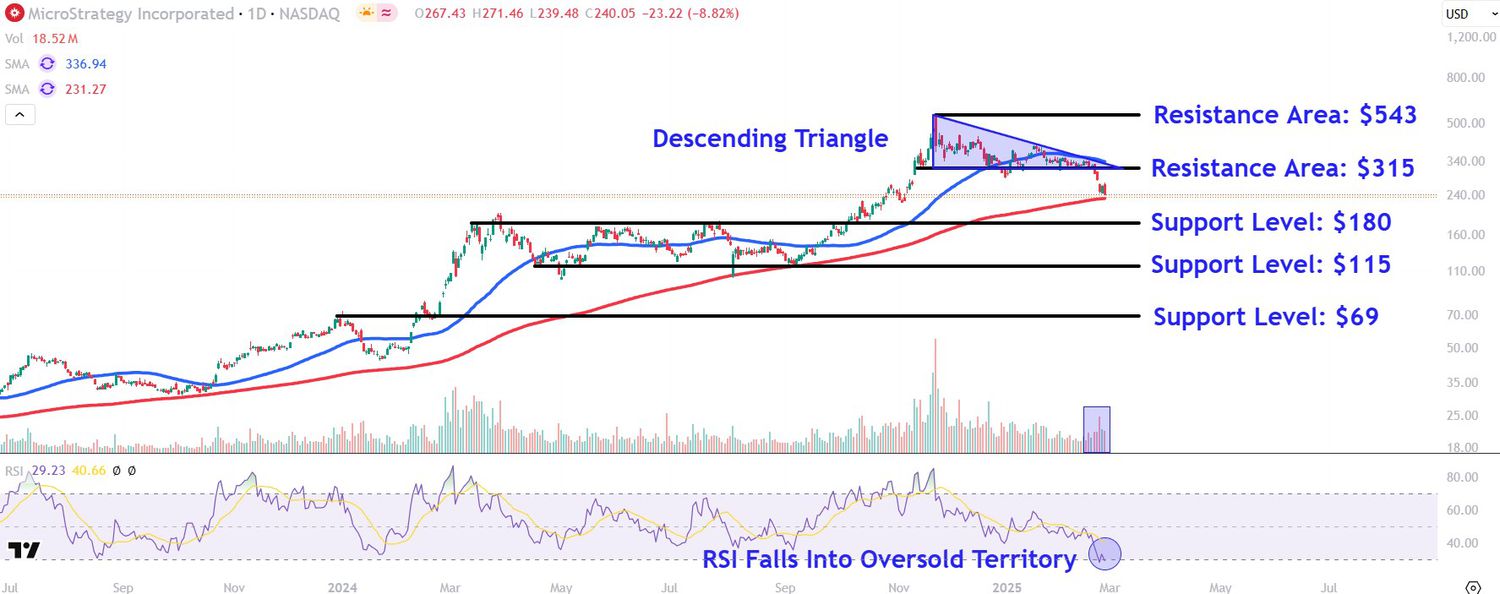1500x594 pixels.
Task: Click refresh icon beside SMA 231.27
Action: [x=46, y=89]
